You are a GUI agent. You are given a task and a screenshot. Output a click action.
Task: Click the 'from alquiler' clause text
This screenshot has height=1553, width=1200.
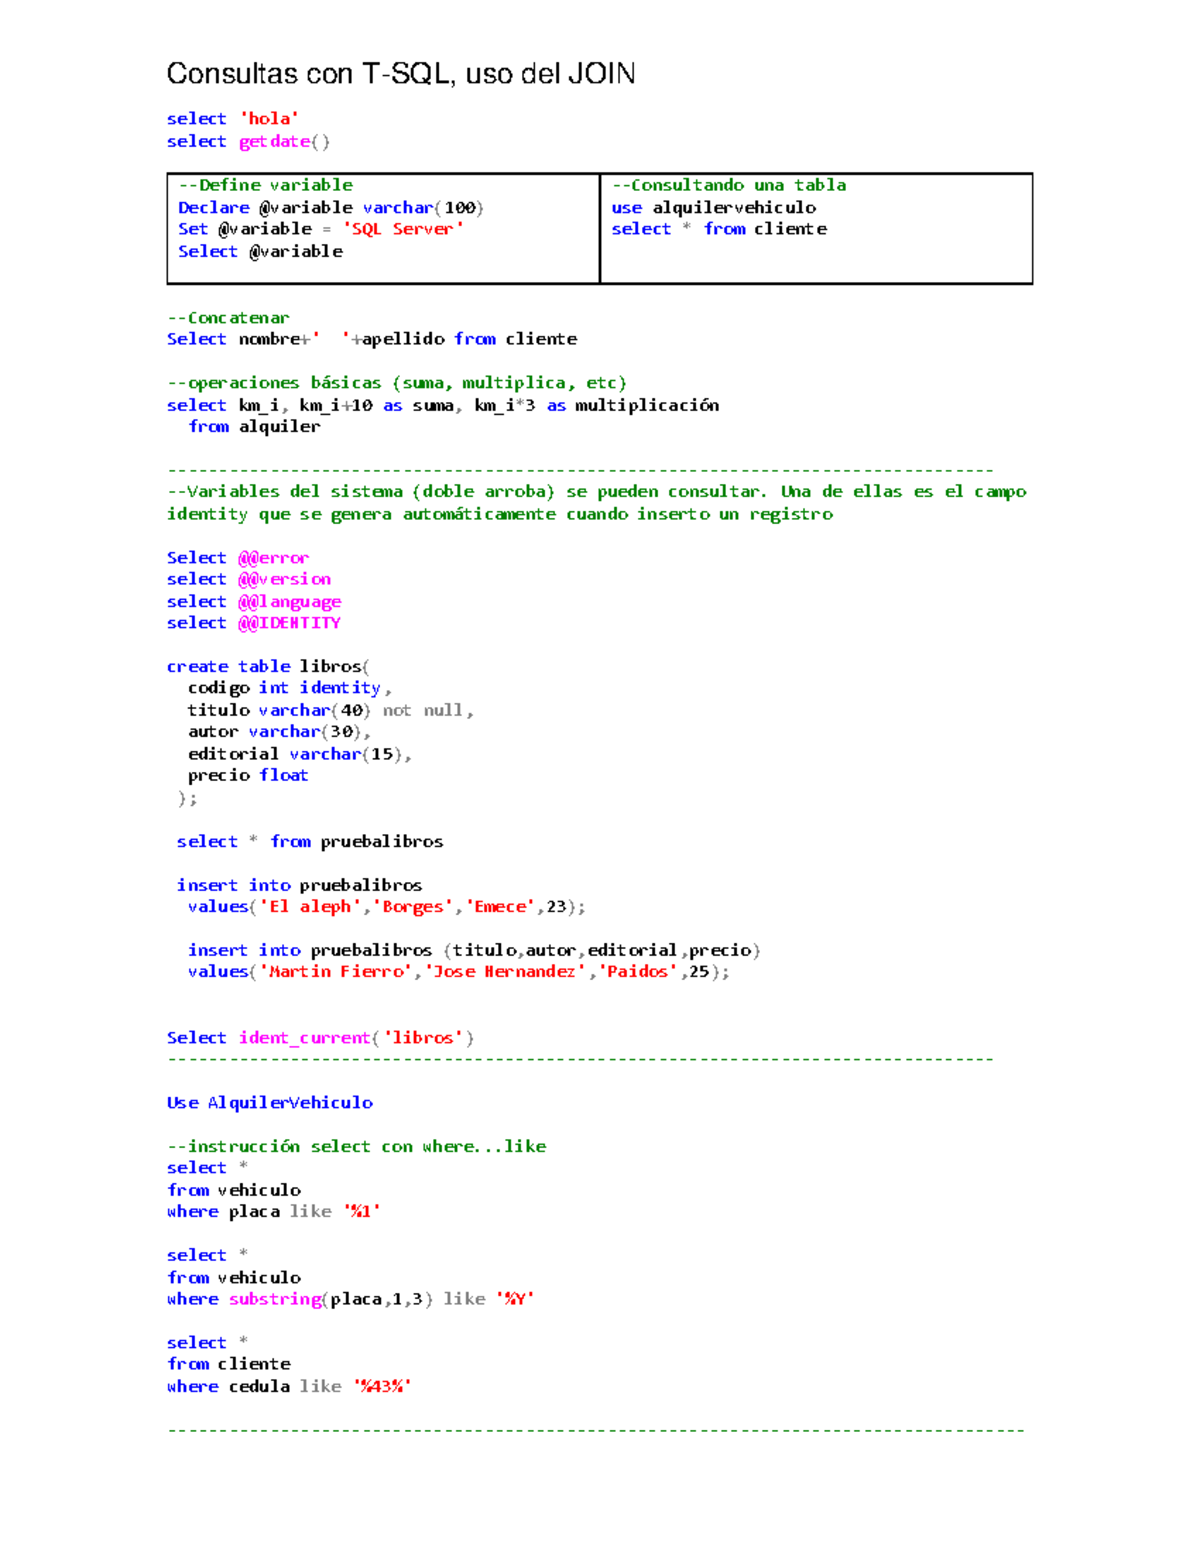(x=253, y=426)
